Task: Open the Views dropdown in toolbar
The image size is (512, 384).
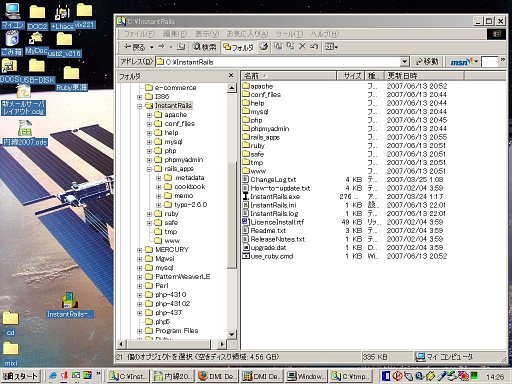Action: click(331, 47)
